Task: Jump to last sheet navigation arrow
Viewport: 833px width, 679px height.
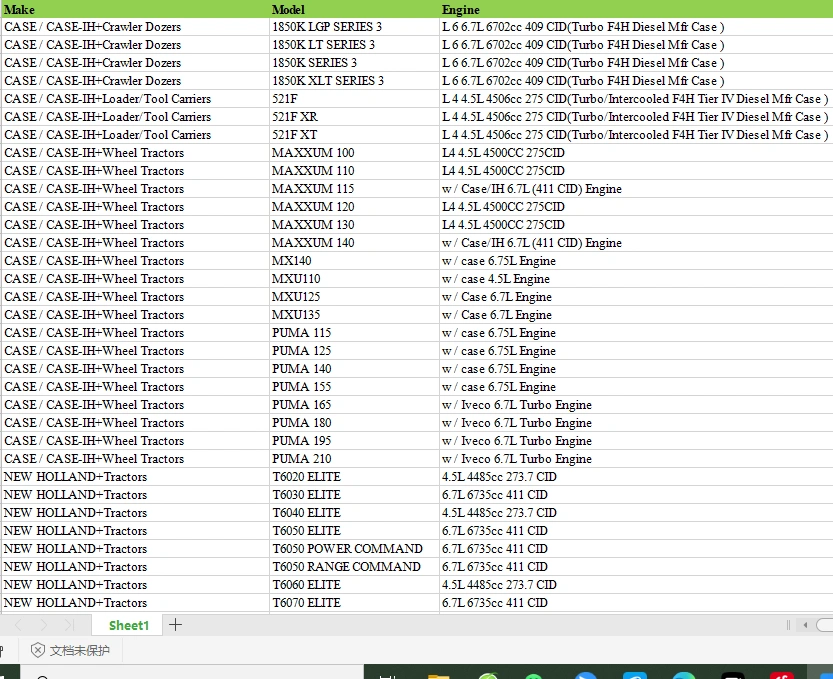Action: point(68,625)
